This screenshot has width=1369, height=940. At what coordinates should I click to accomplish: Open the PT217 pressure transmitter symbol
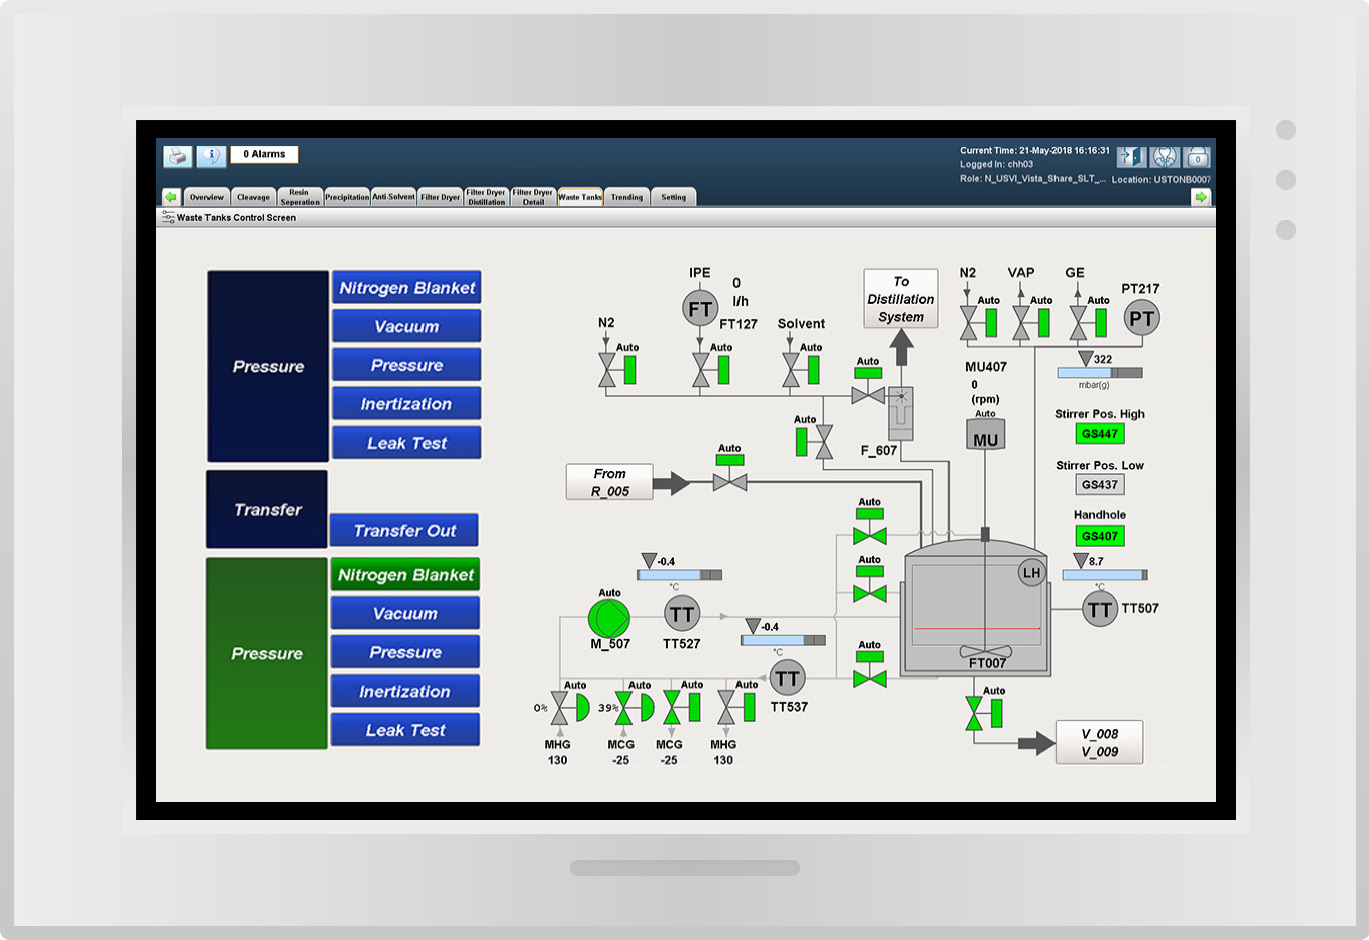pyautogui.click(x=1141, y=319)
